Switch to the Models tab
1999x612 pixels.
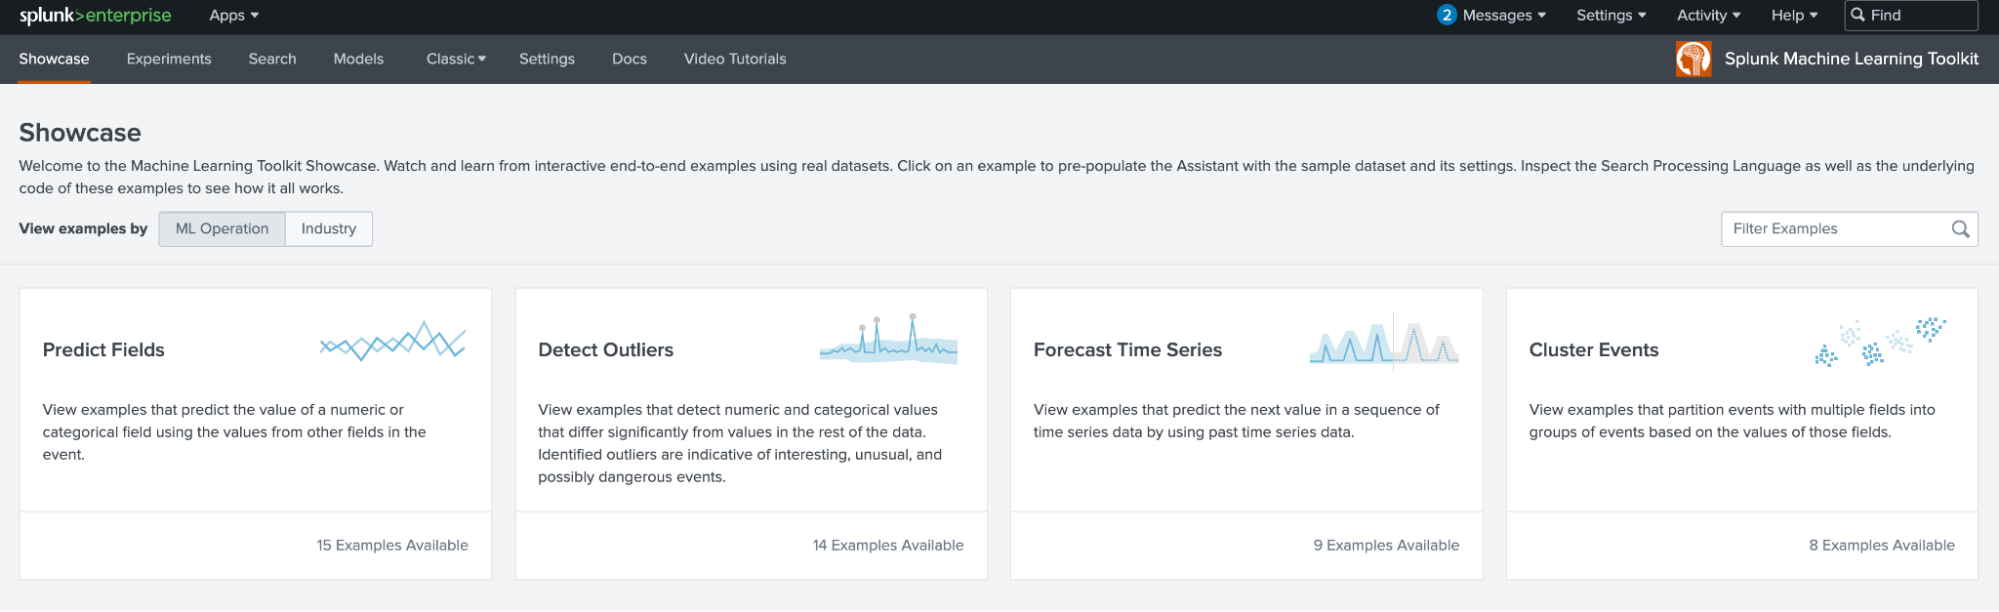tap(358, 59)
